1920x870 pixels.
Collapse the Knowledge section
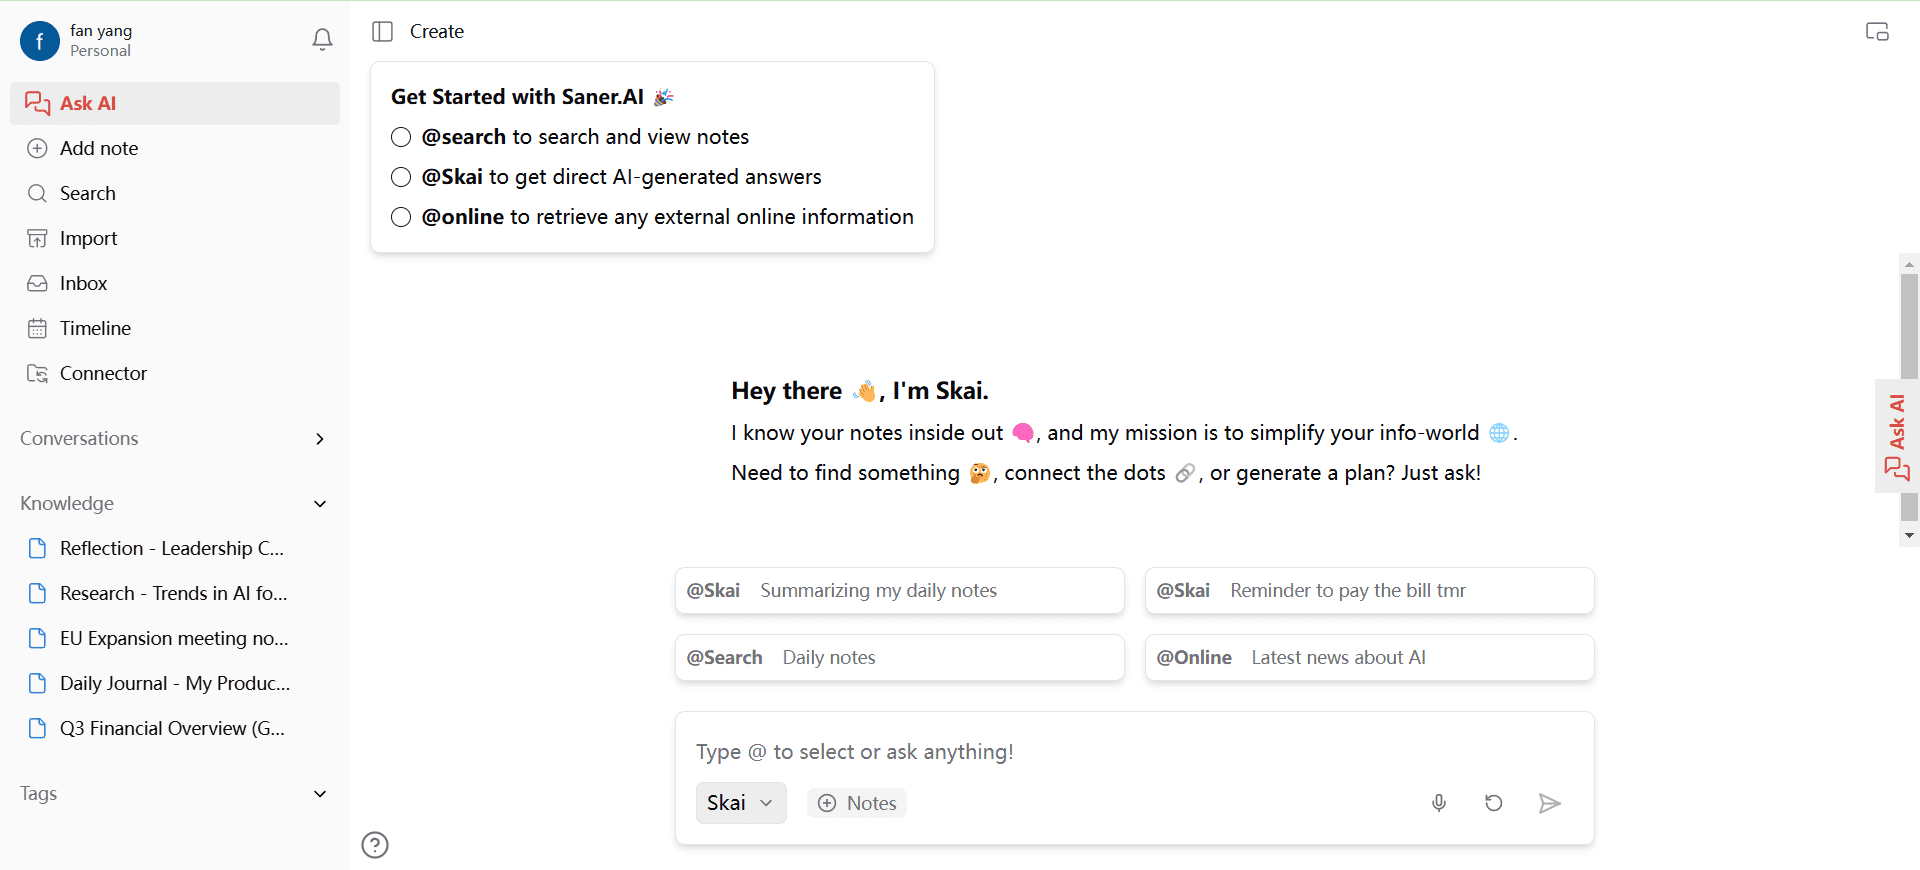[x=320, y=504]
